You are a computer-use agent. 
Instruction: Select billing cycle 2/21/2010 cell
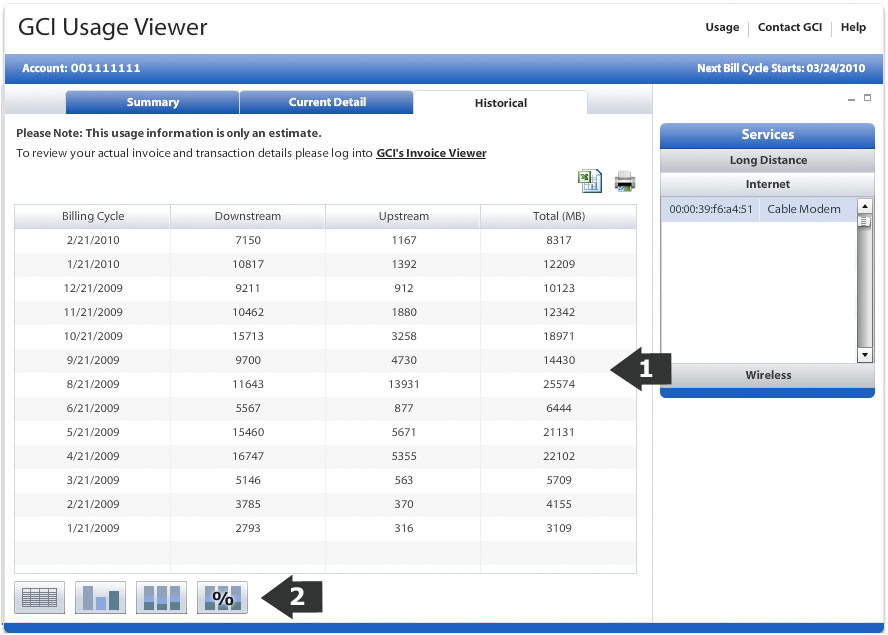(x=92, y=240)
